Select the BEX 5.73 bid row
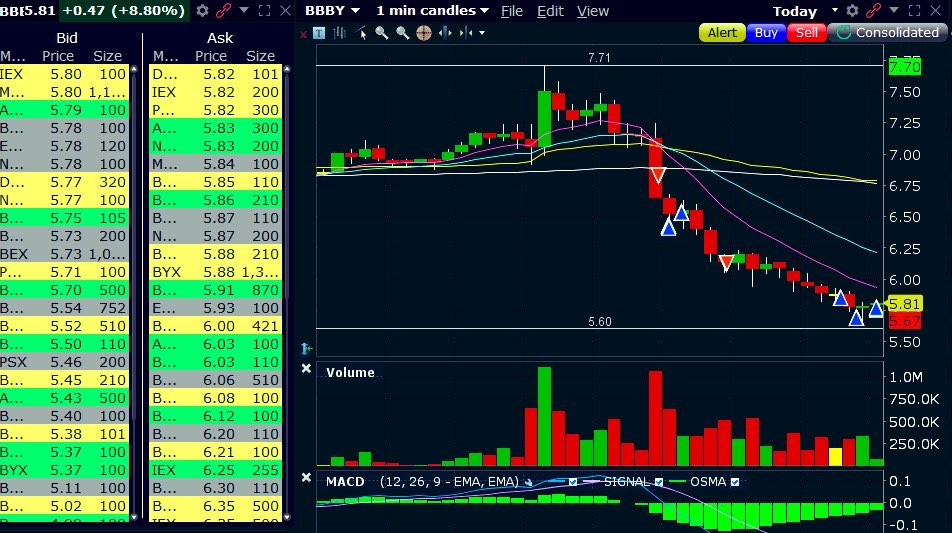Image resolution: width=952 pixels, height=533 pixels. click(x=64, y=254)
